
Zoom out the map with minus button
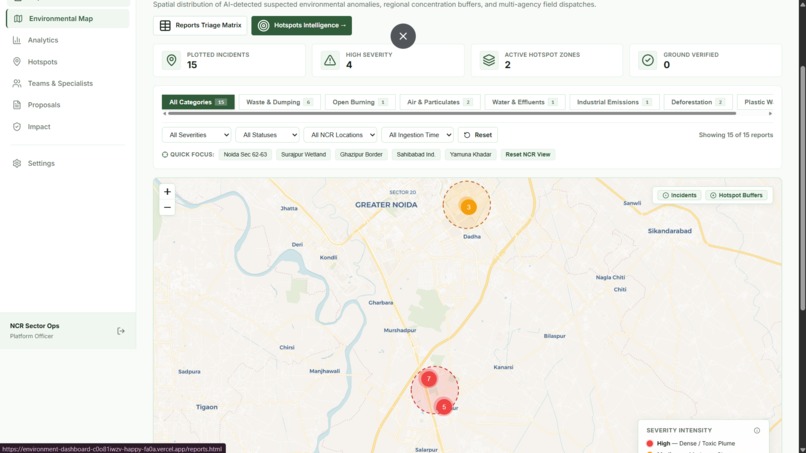click(167, 207)
